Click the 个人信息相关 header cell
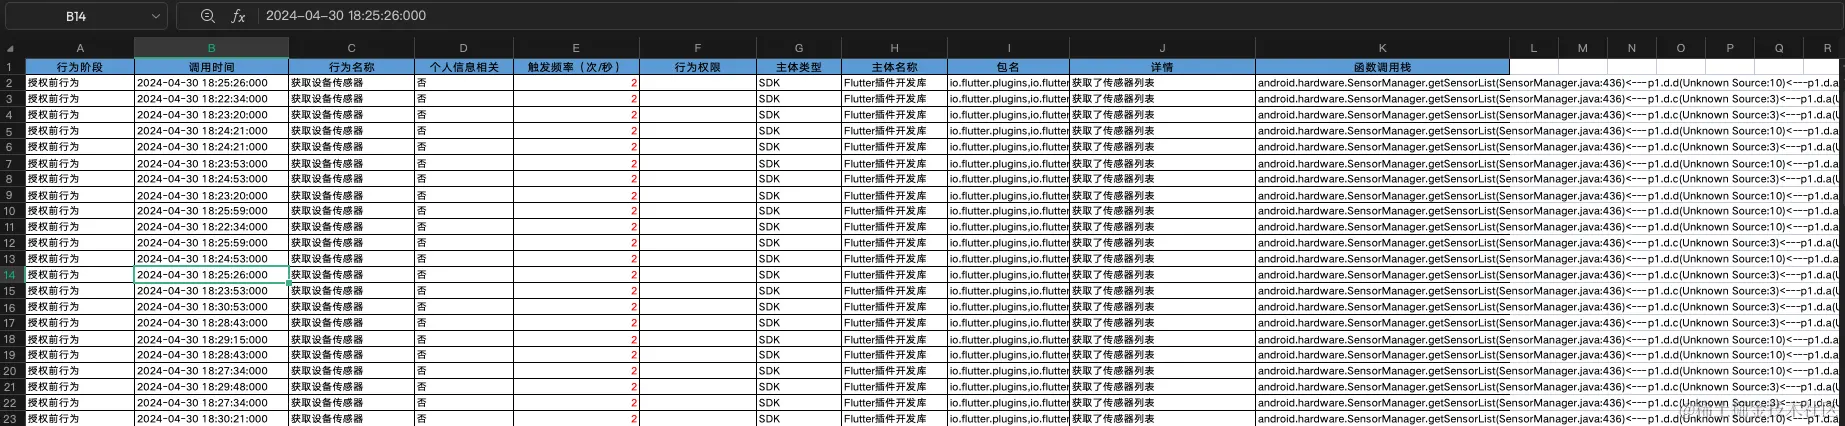The width and height of the screenshot is (1845, 426). (463, 67)
